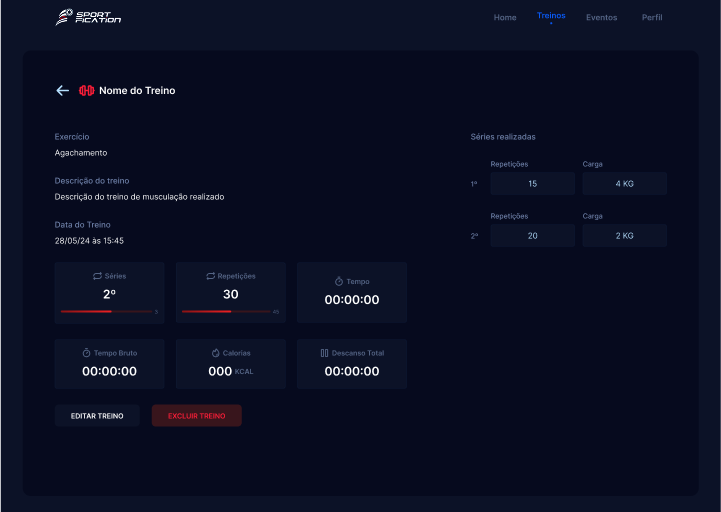Click the date 28/05/24 às 15:45
Screen dimensions: 721x512
click(x=89, y=241)
